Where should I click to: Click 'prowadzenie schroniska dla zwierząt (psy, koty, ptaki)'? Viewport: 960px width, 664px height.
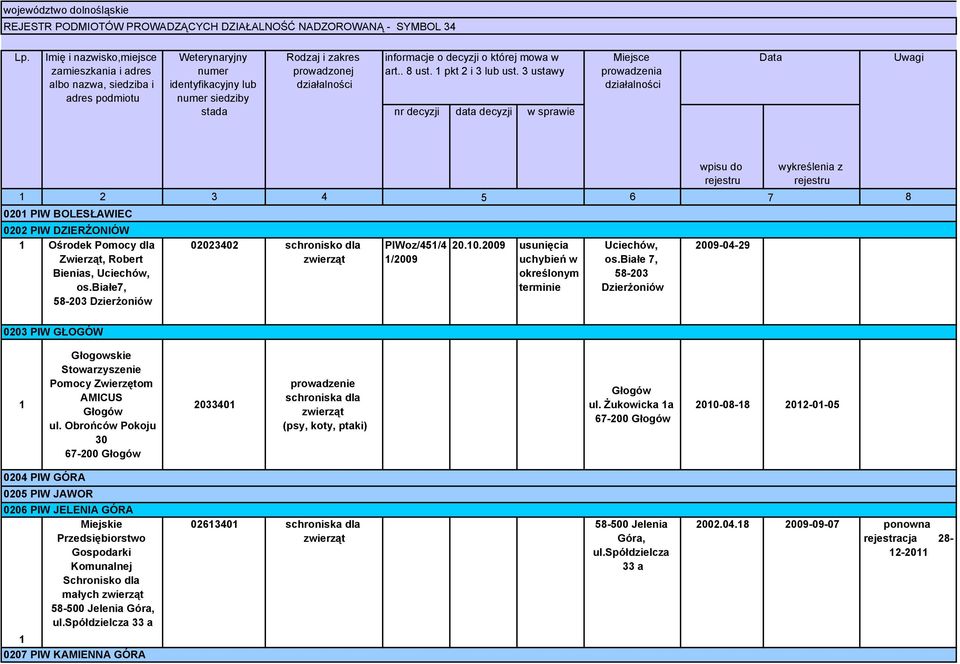(324, 405)
